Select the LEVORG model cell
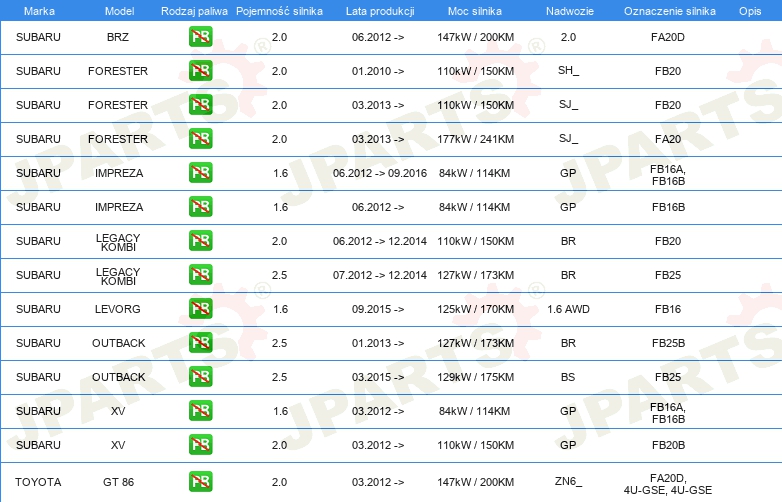 coord(118,309)
